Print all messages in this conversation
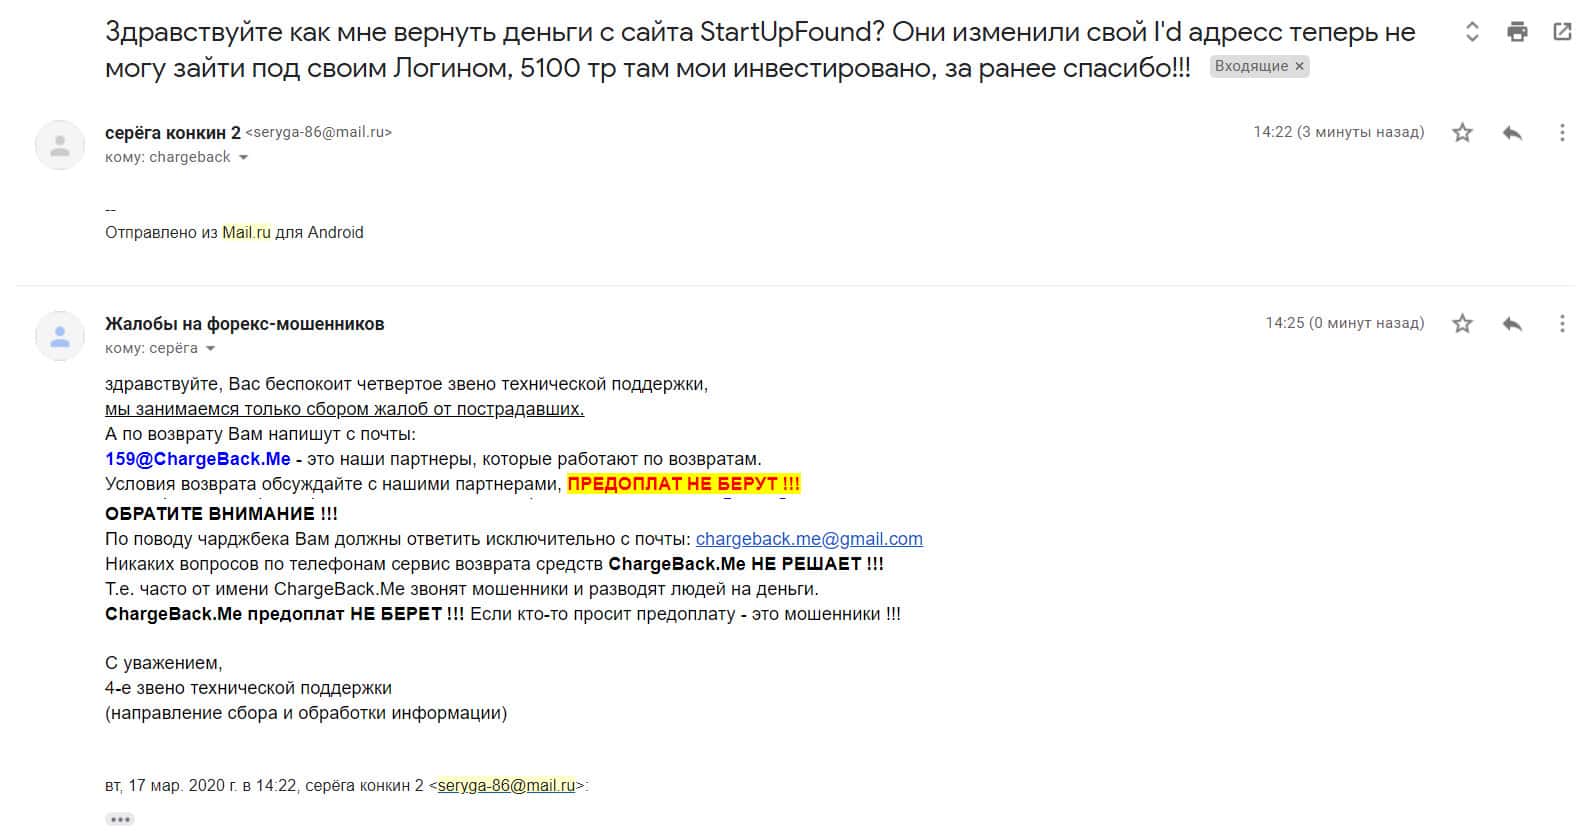The image size is (1593, 832). pyautogui.click(x=1517, y=32)
